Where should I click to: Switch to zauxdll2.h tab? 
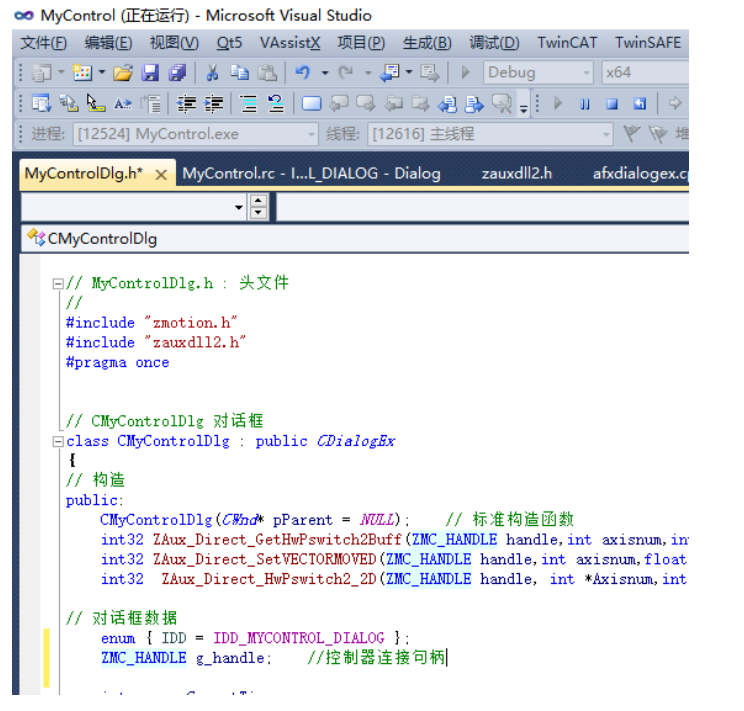(517, 174)
